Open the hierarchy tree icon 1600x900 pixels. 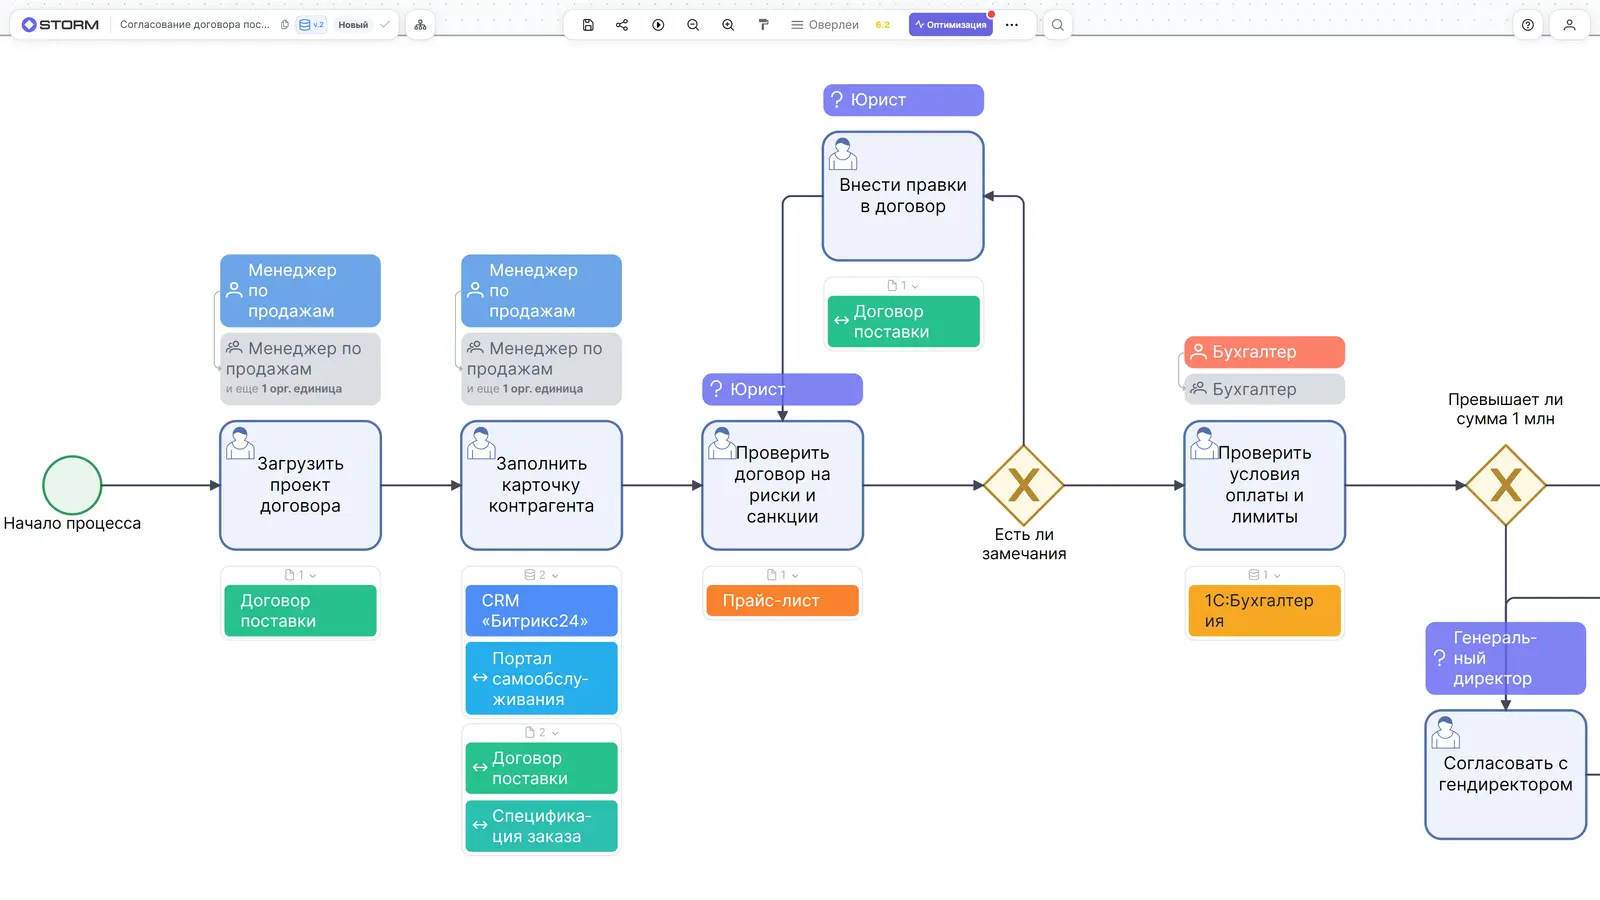click(420, 25)
